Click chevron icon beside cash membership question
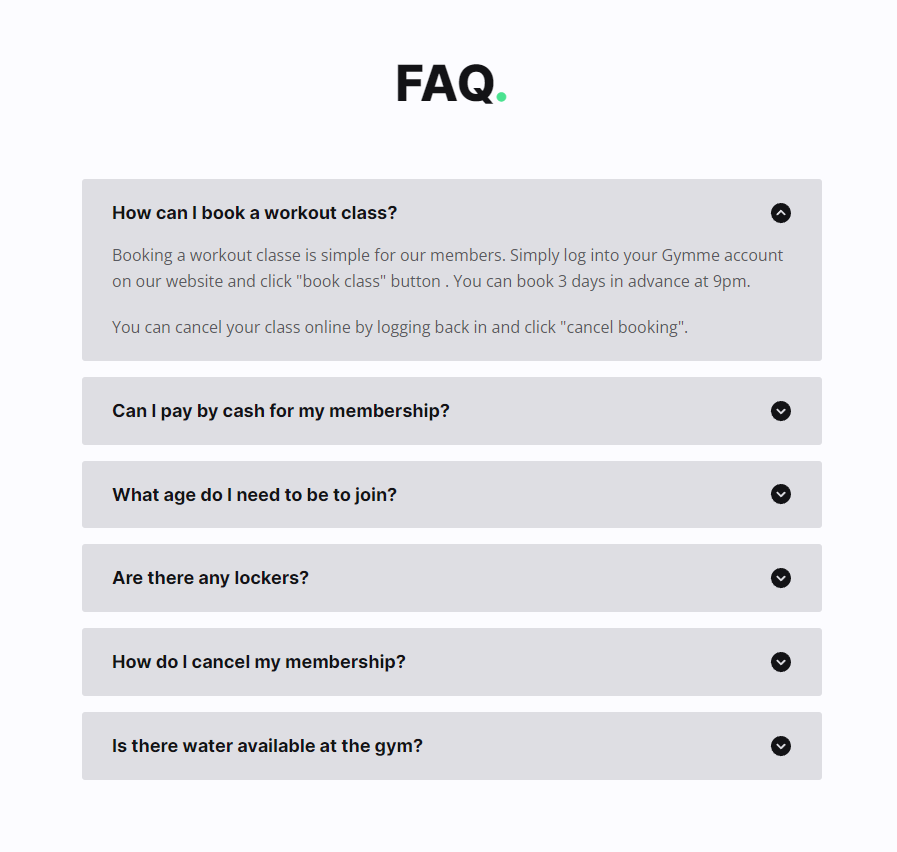 coord(780,411)
